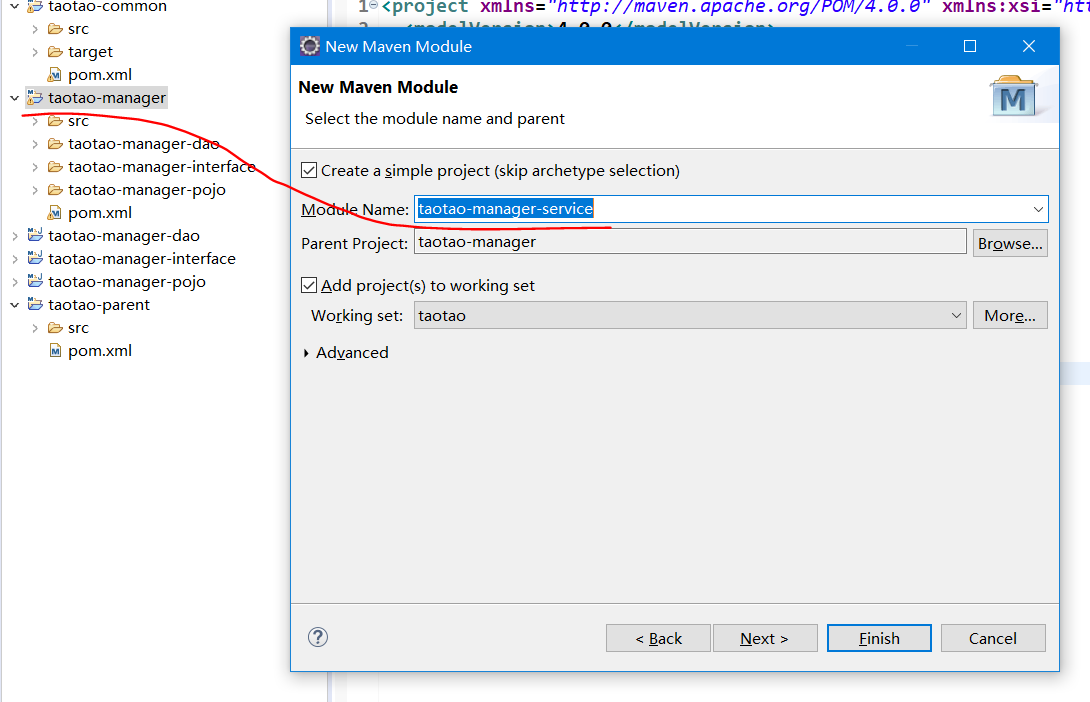Expand the top-level taotao-manager-pojo project
The height and width of the screenshot is (702, 1090).
(x=15, y=281)
